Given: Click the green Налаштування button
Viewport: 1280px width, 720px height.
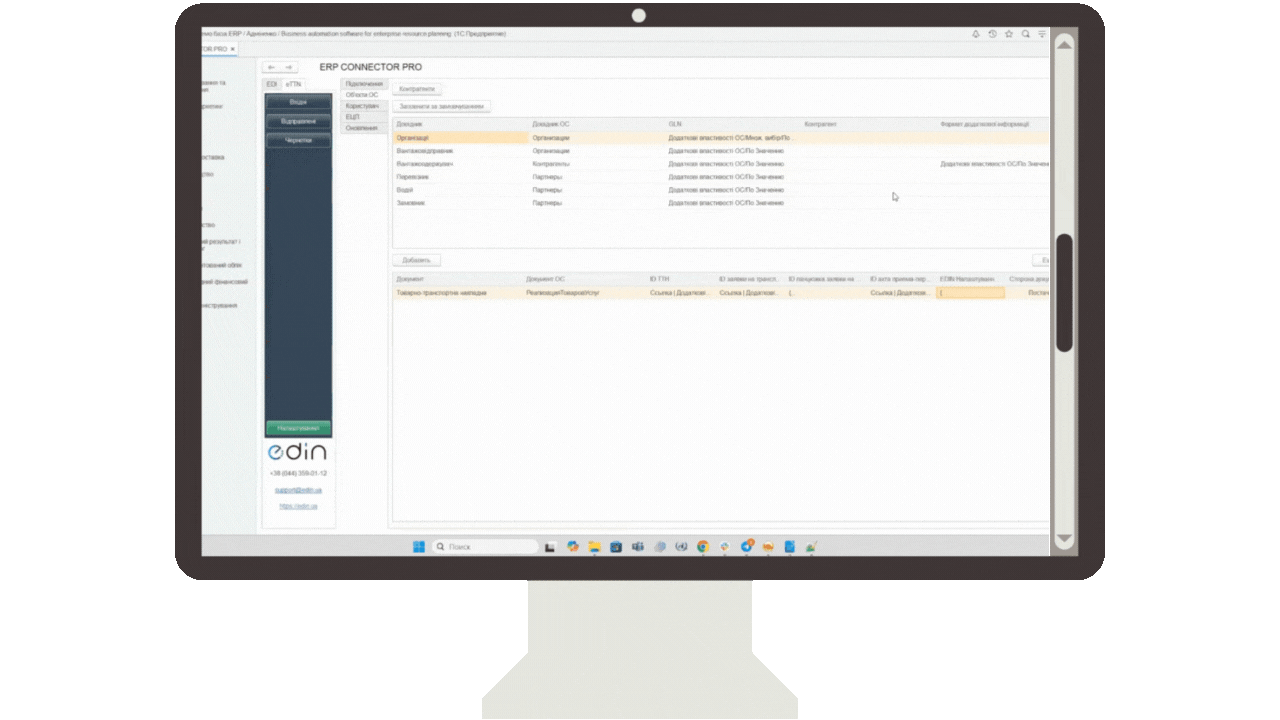Looking at the screenshot, I should [298, 428].
